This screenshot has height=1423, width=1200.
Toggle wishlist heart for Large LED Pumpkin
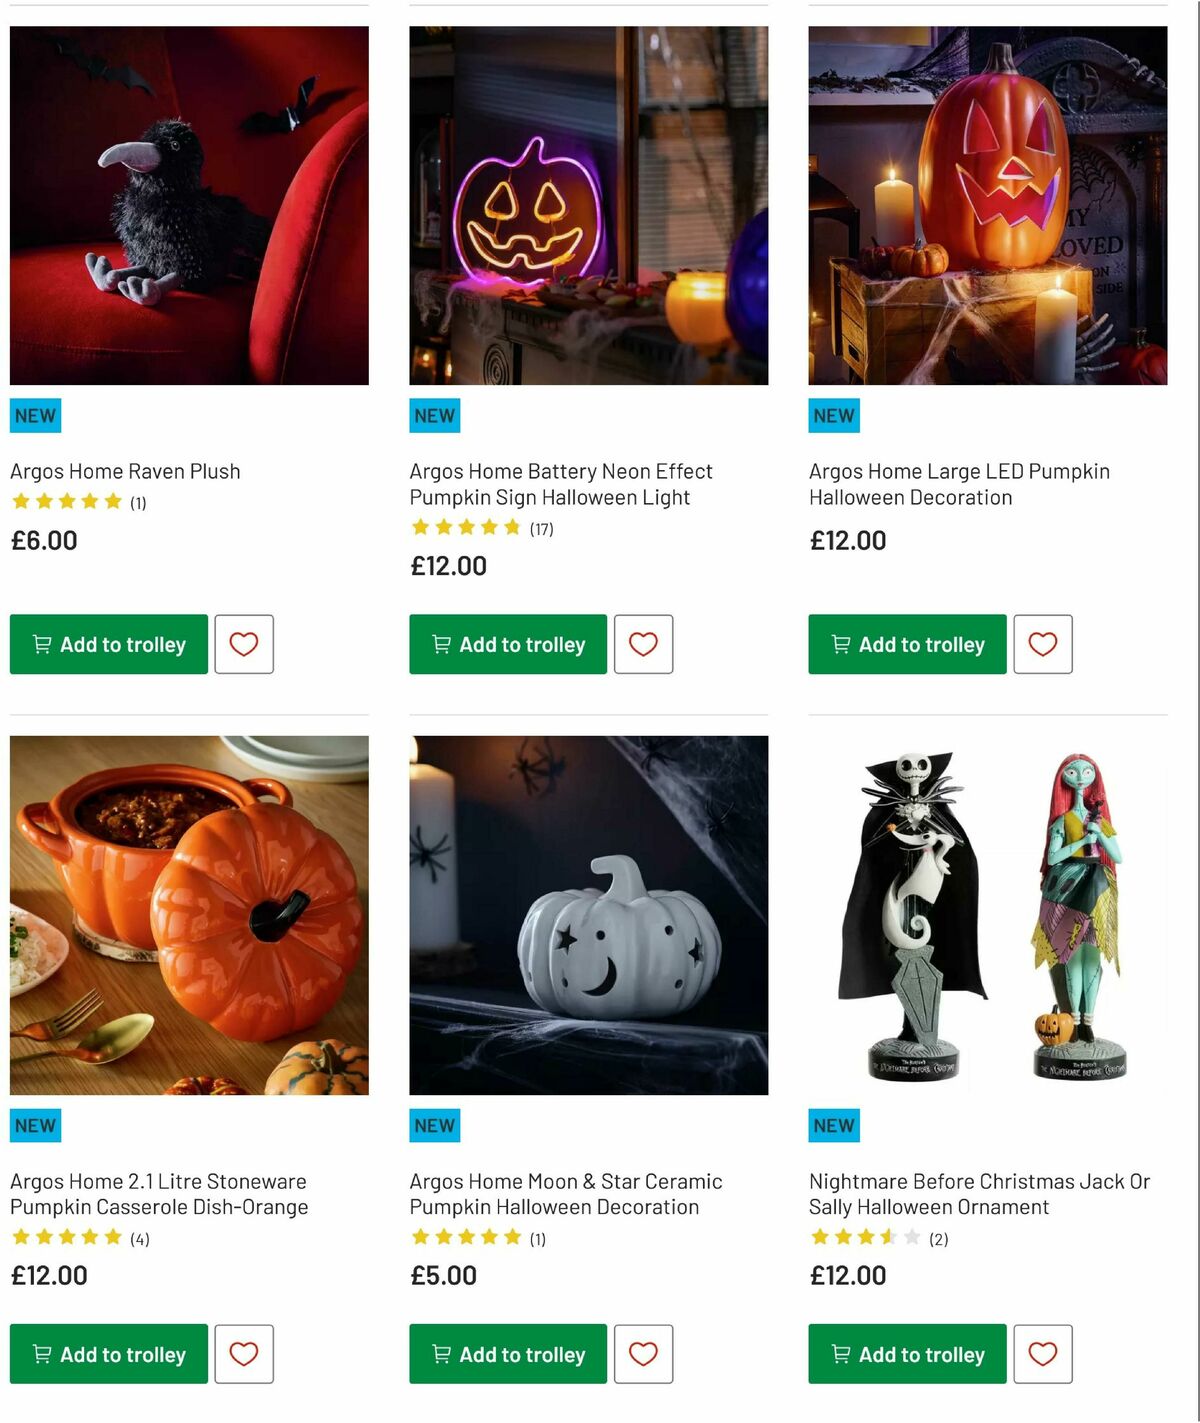point(1043,644)
